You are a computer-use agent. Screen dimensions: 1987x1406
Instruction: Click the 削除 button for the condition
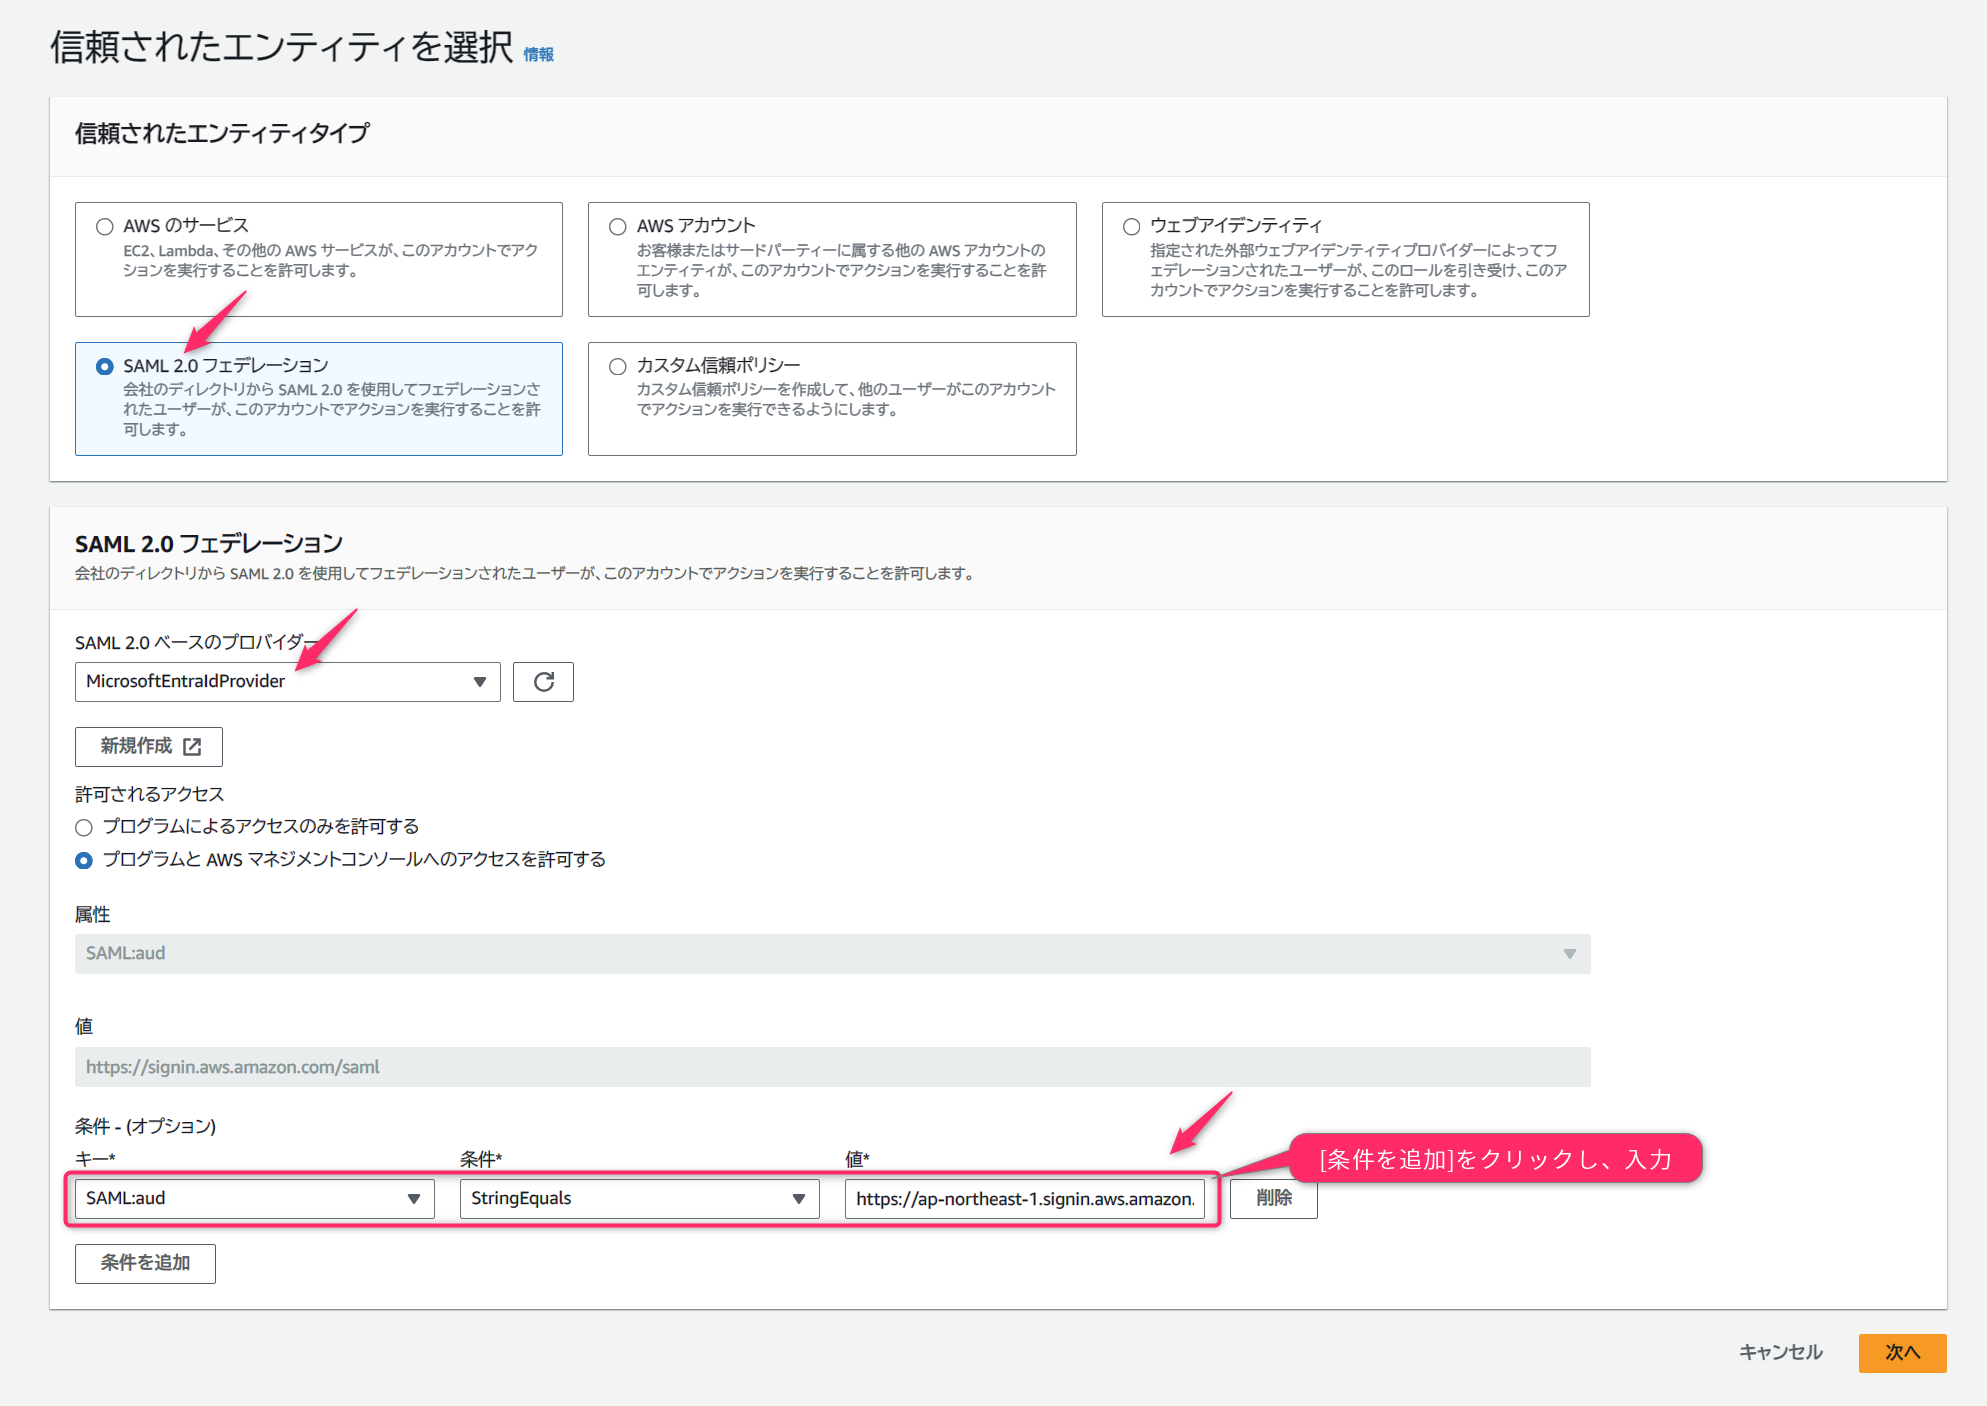1273,1199
